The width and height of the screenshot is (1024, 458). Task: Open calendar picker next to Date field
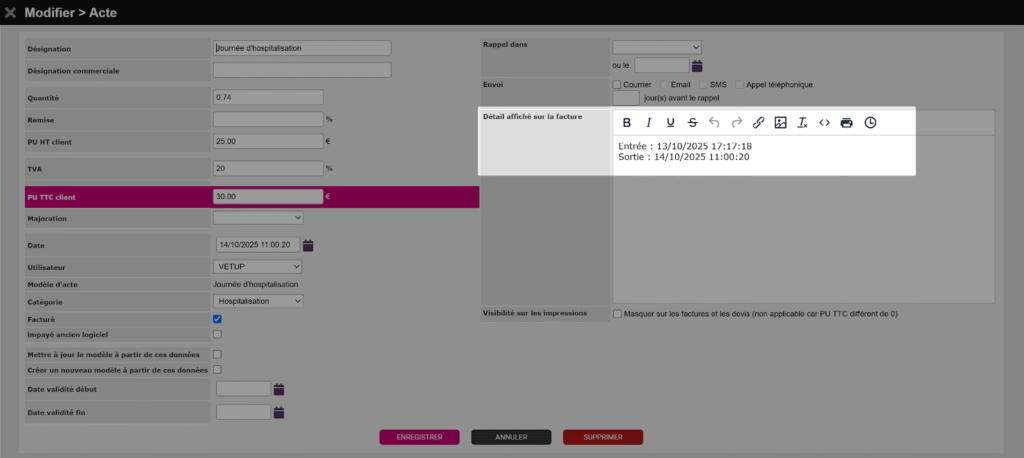(308, 245)
